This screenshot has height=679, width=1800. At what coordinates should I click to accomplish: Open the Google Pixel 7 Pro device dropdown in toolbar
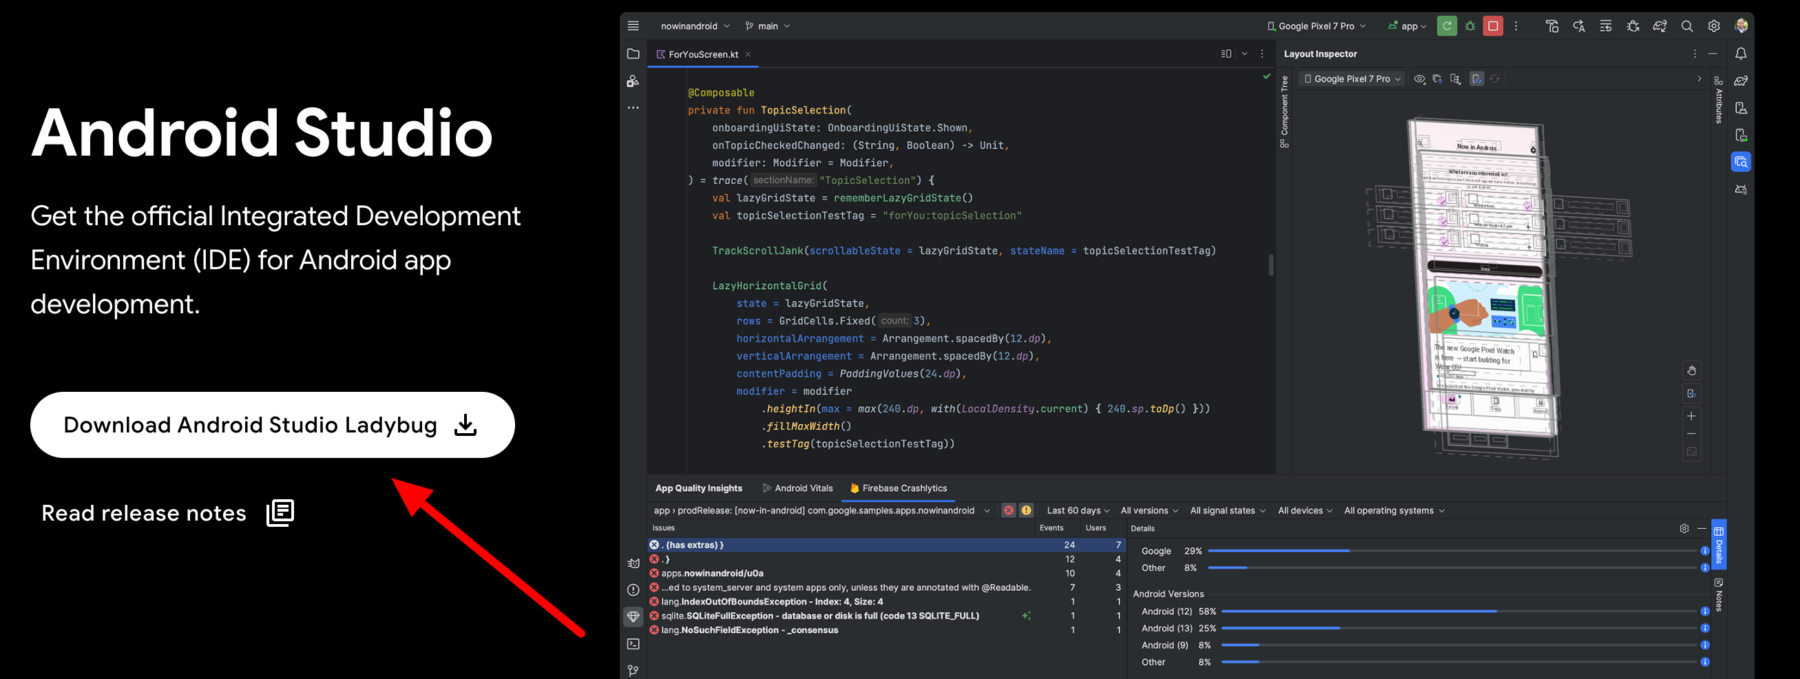1316,26
